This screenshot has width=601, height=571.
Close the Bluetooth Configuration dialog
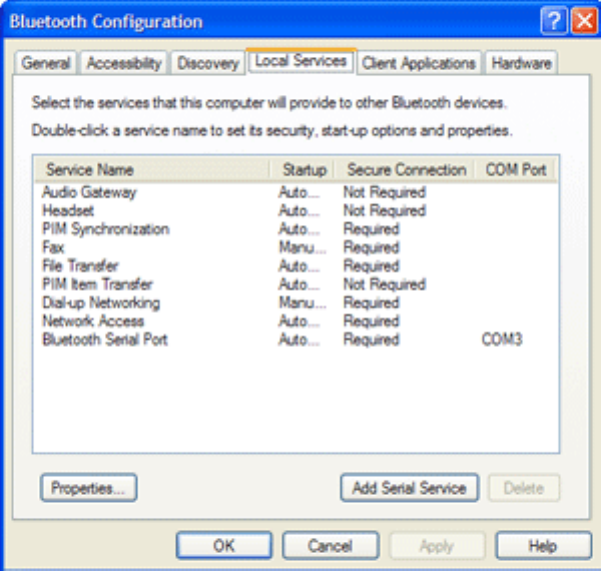(584, 21)
